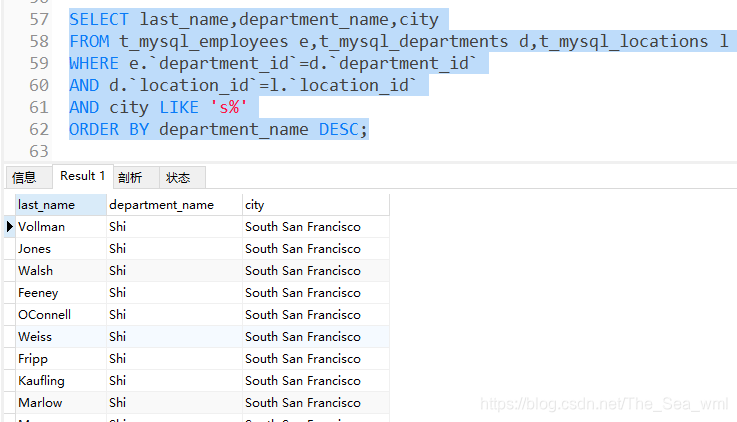Place cursor on SELECT keyword
Image resolution: width=737 pixels, height=422 pixels.
coord(99,19)
